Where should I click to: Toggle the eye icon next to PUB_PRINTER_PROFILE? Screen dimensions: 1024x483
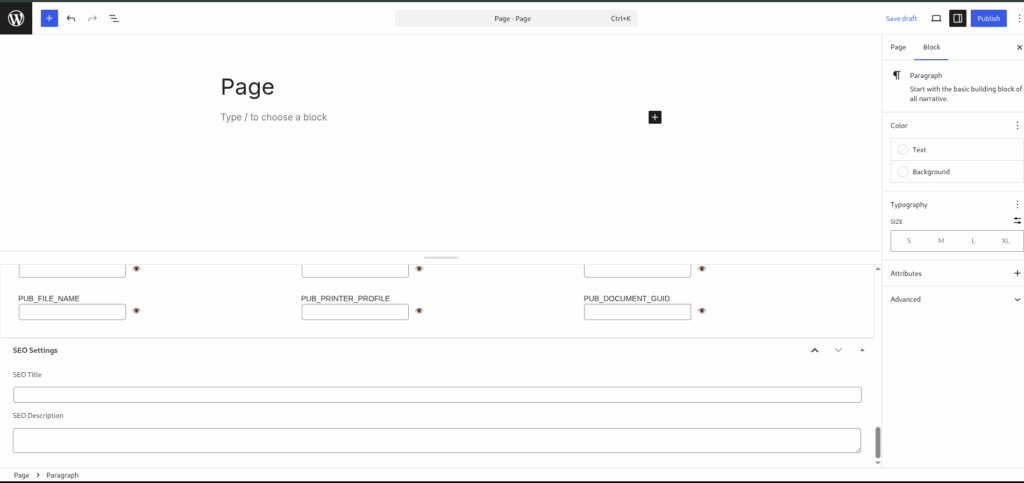click(x=419, y=311)
